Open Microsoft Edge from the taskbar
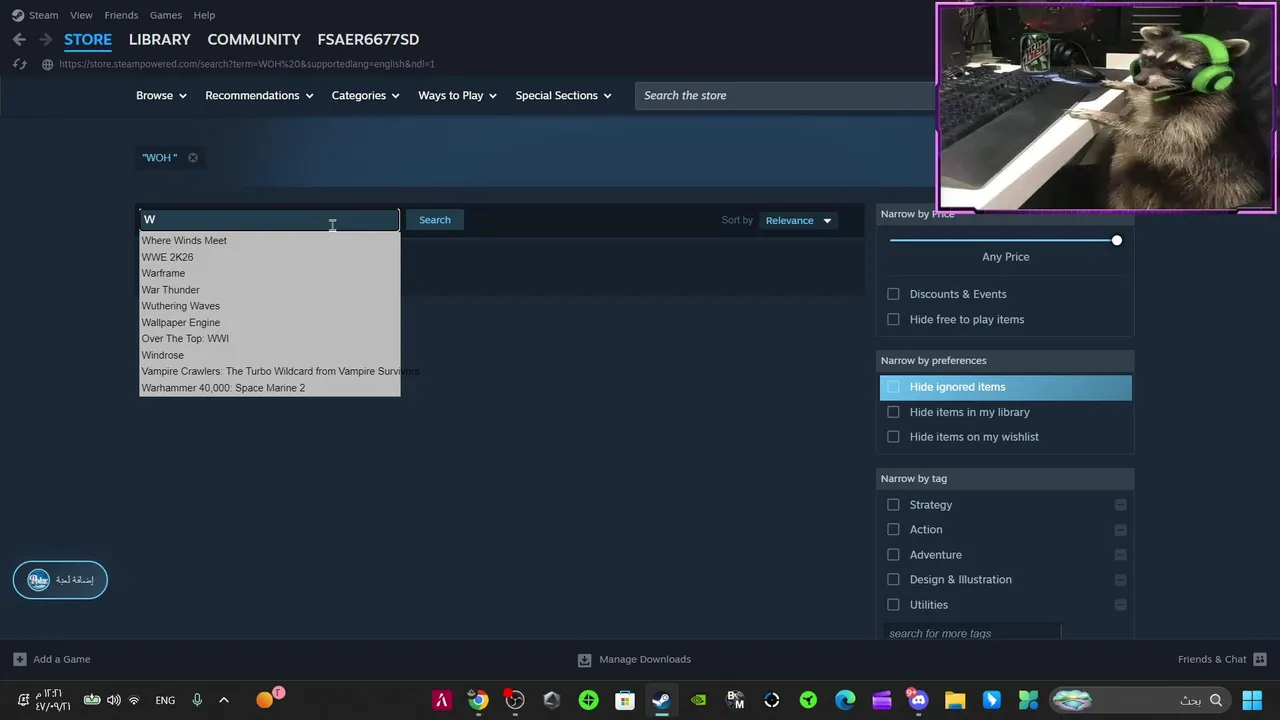This screenshot has width=1280, height=720. [845, 700]
